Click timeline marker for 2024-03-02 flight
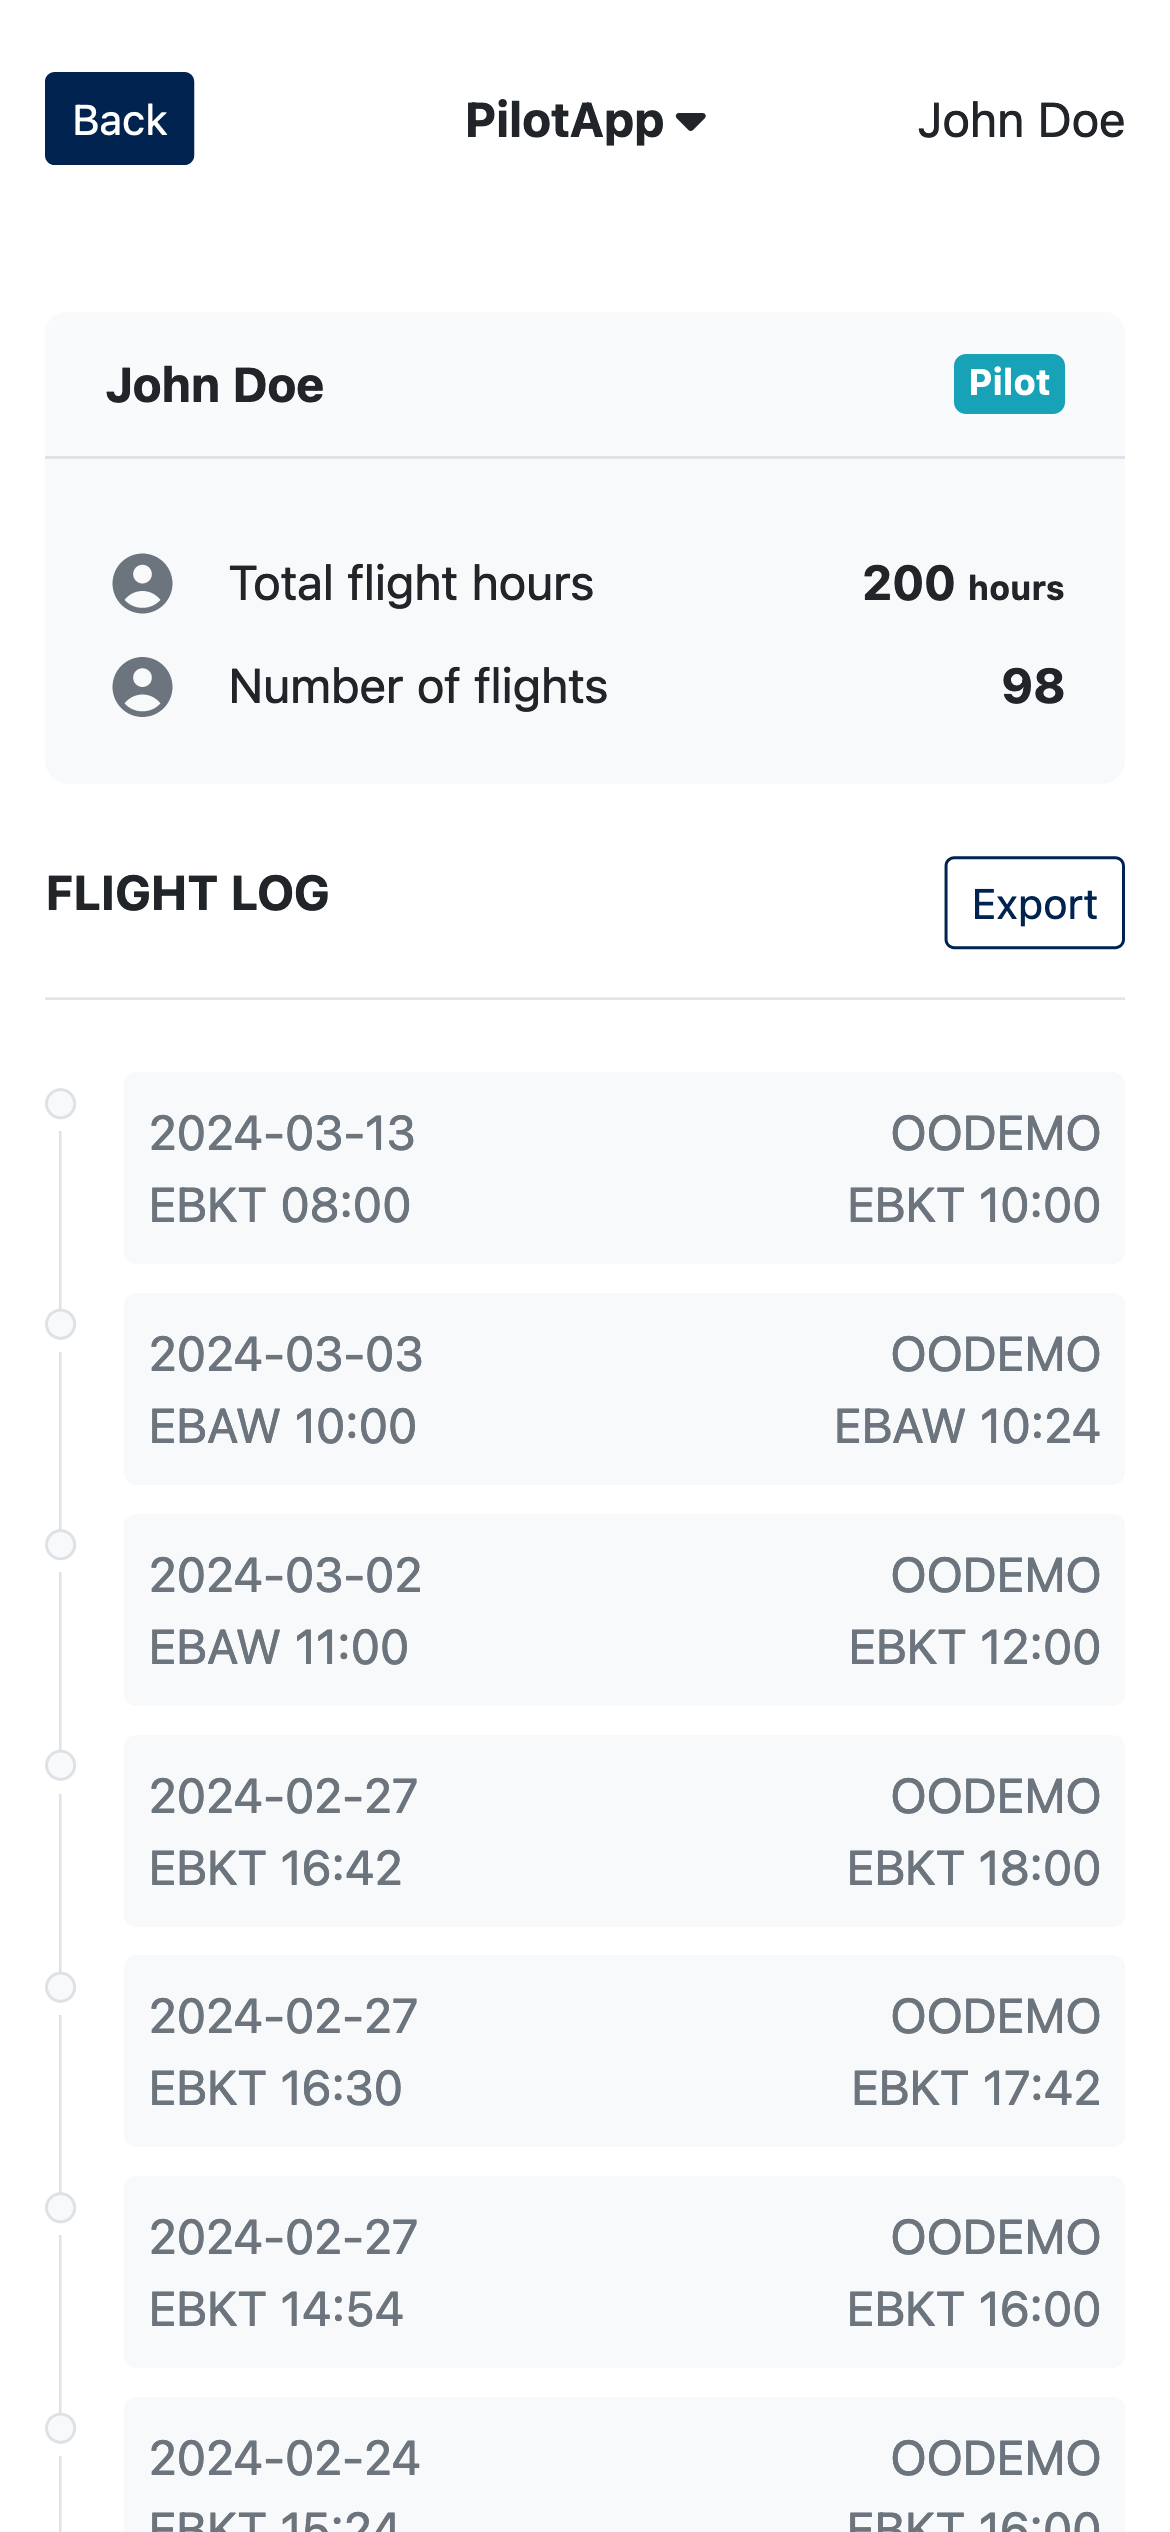 61,1545
